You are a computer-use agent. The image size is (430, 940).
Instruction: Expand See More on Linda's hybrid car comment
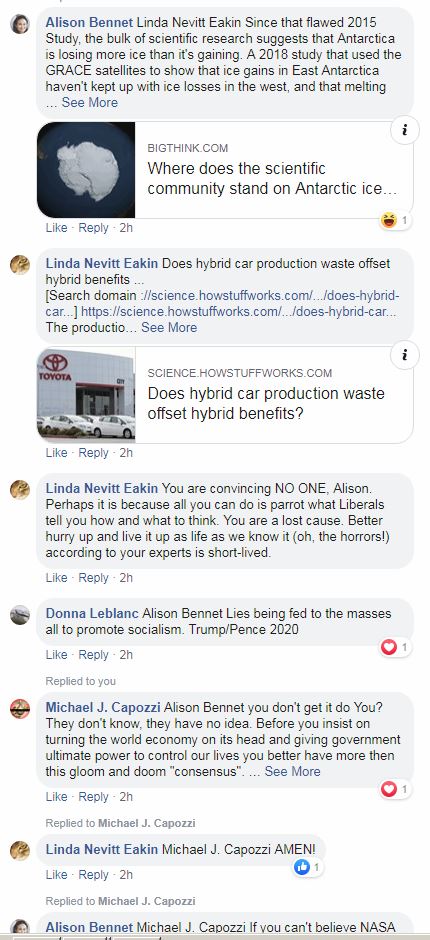point(169,327)
